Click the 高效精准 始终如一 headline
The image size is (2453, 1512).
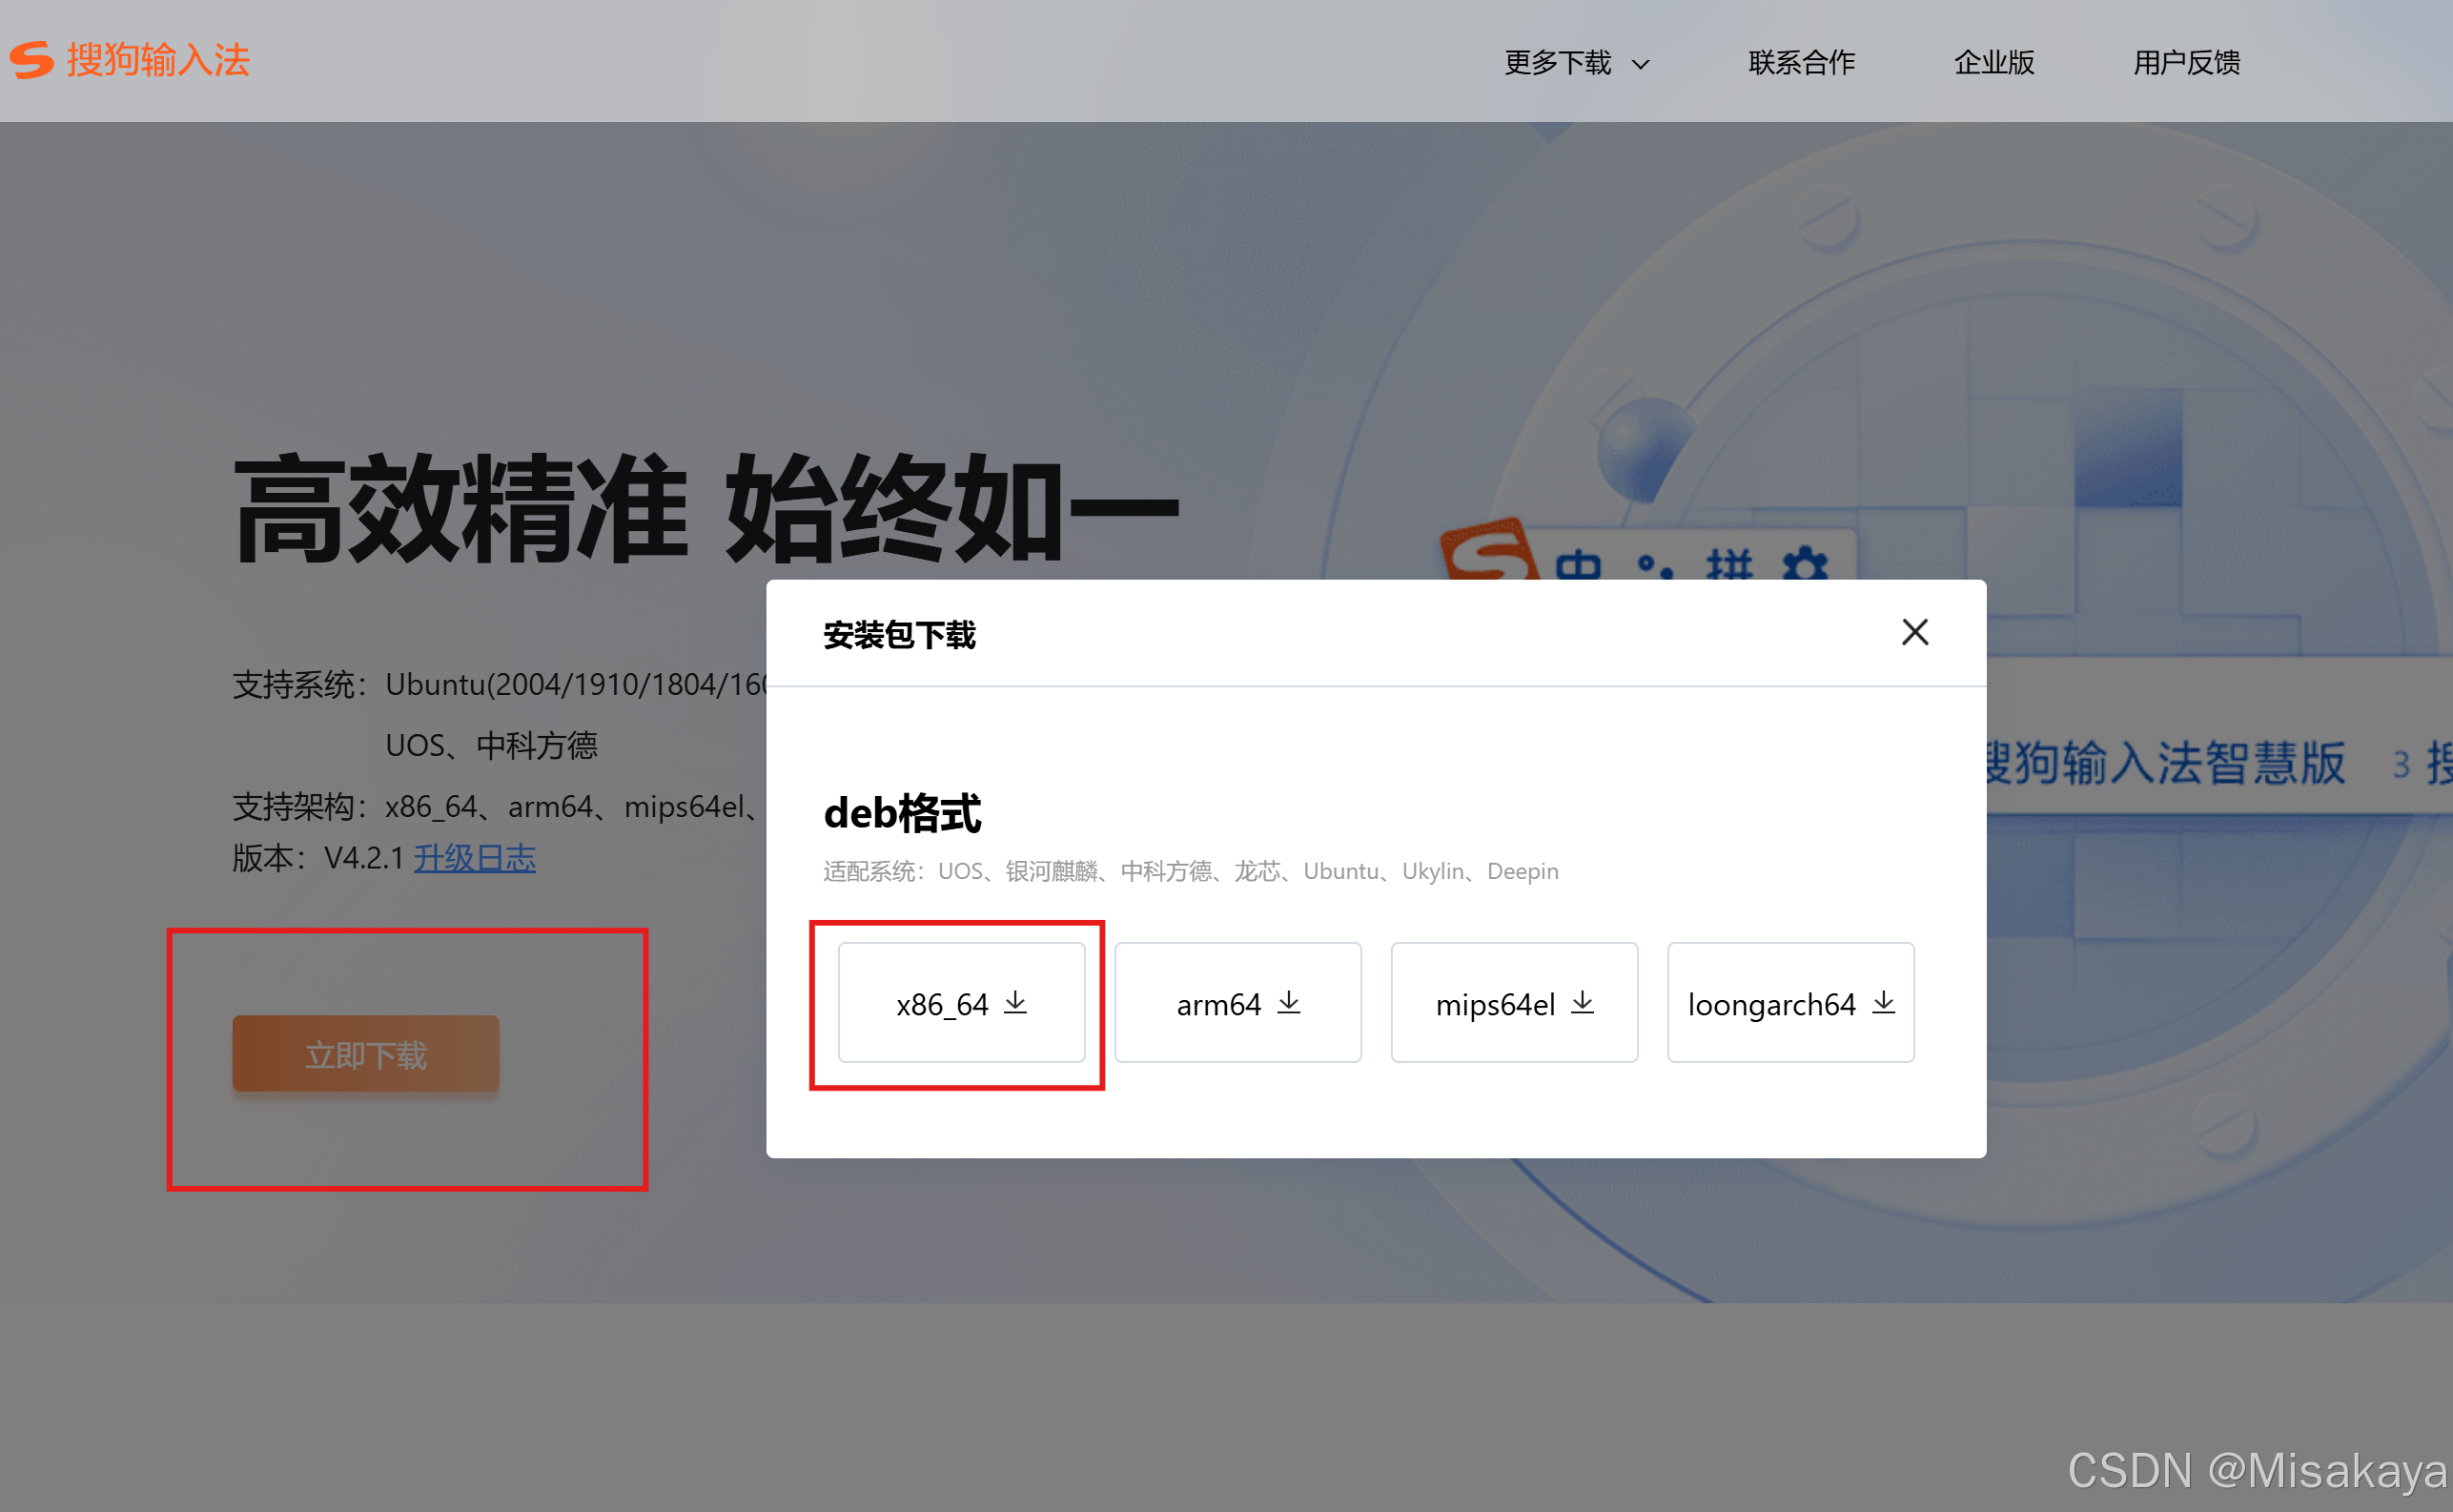point(706,508)
